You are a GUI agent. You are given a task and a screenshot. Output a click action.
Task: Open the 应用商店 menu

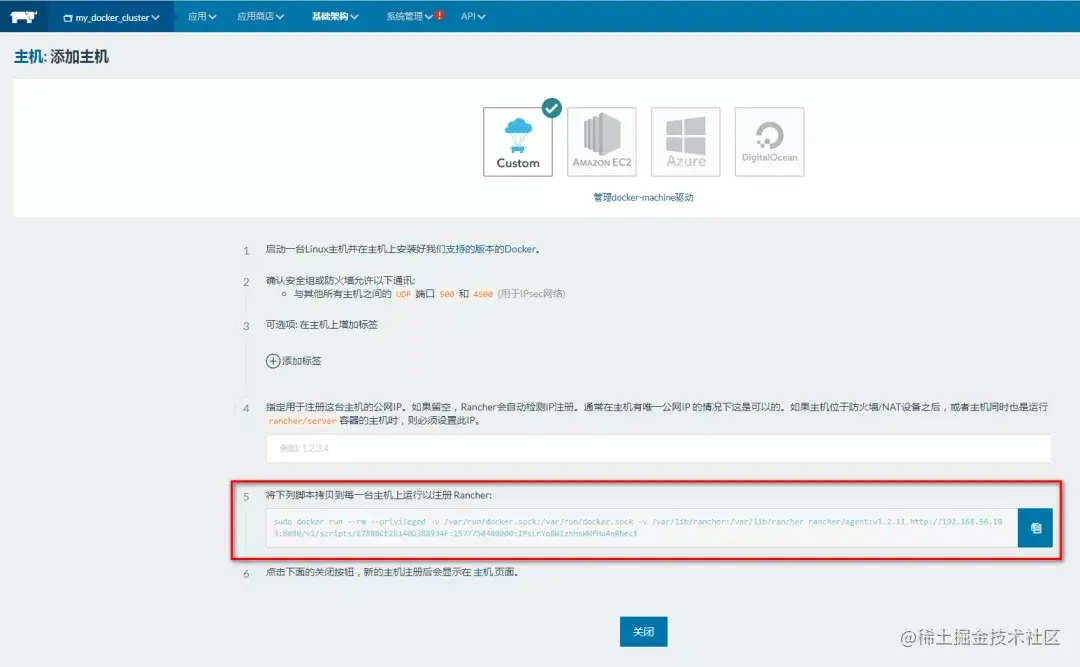(x=259, y=16)
